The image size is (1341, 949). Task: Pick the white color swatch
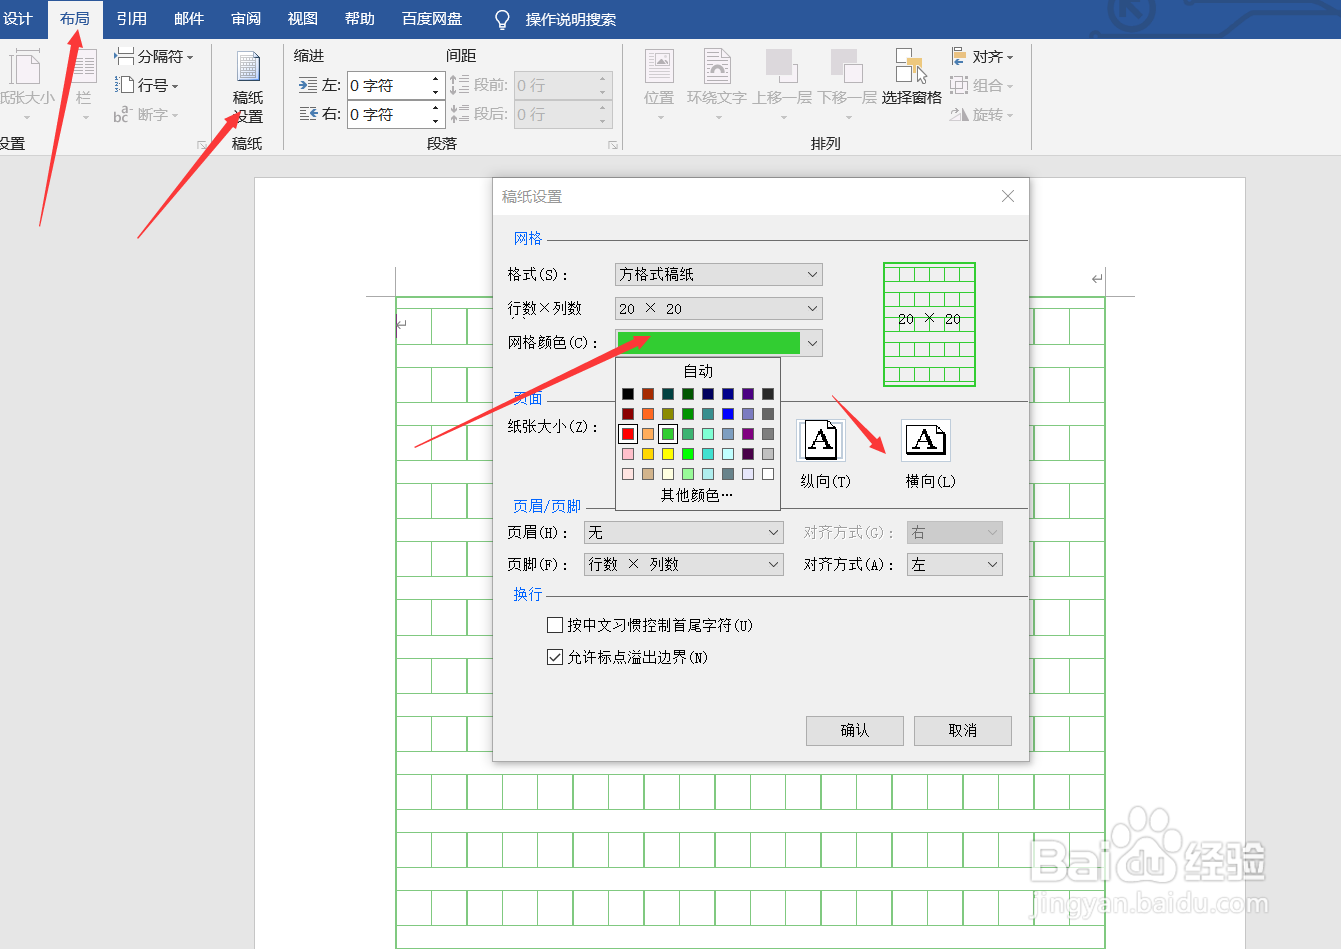click(768, 474)
